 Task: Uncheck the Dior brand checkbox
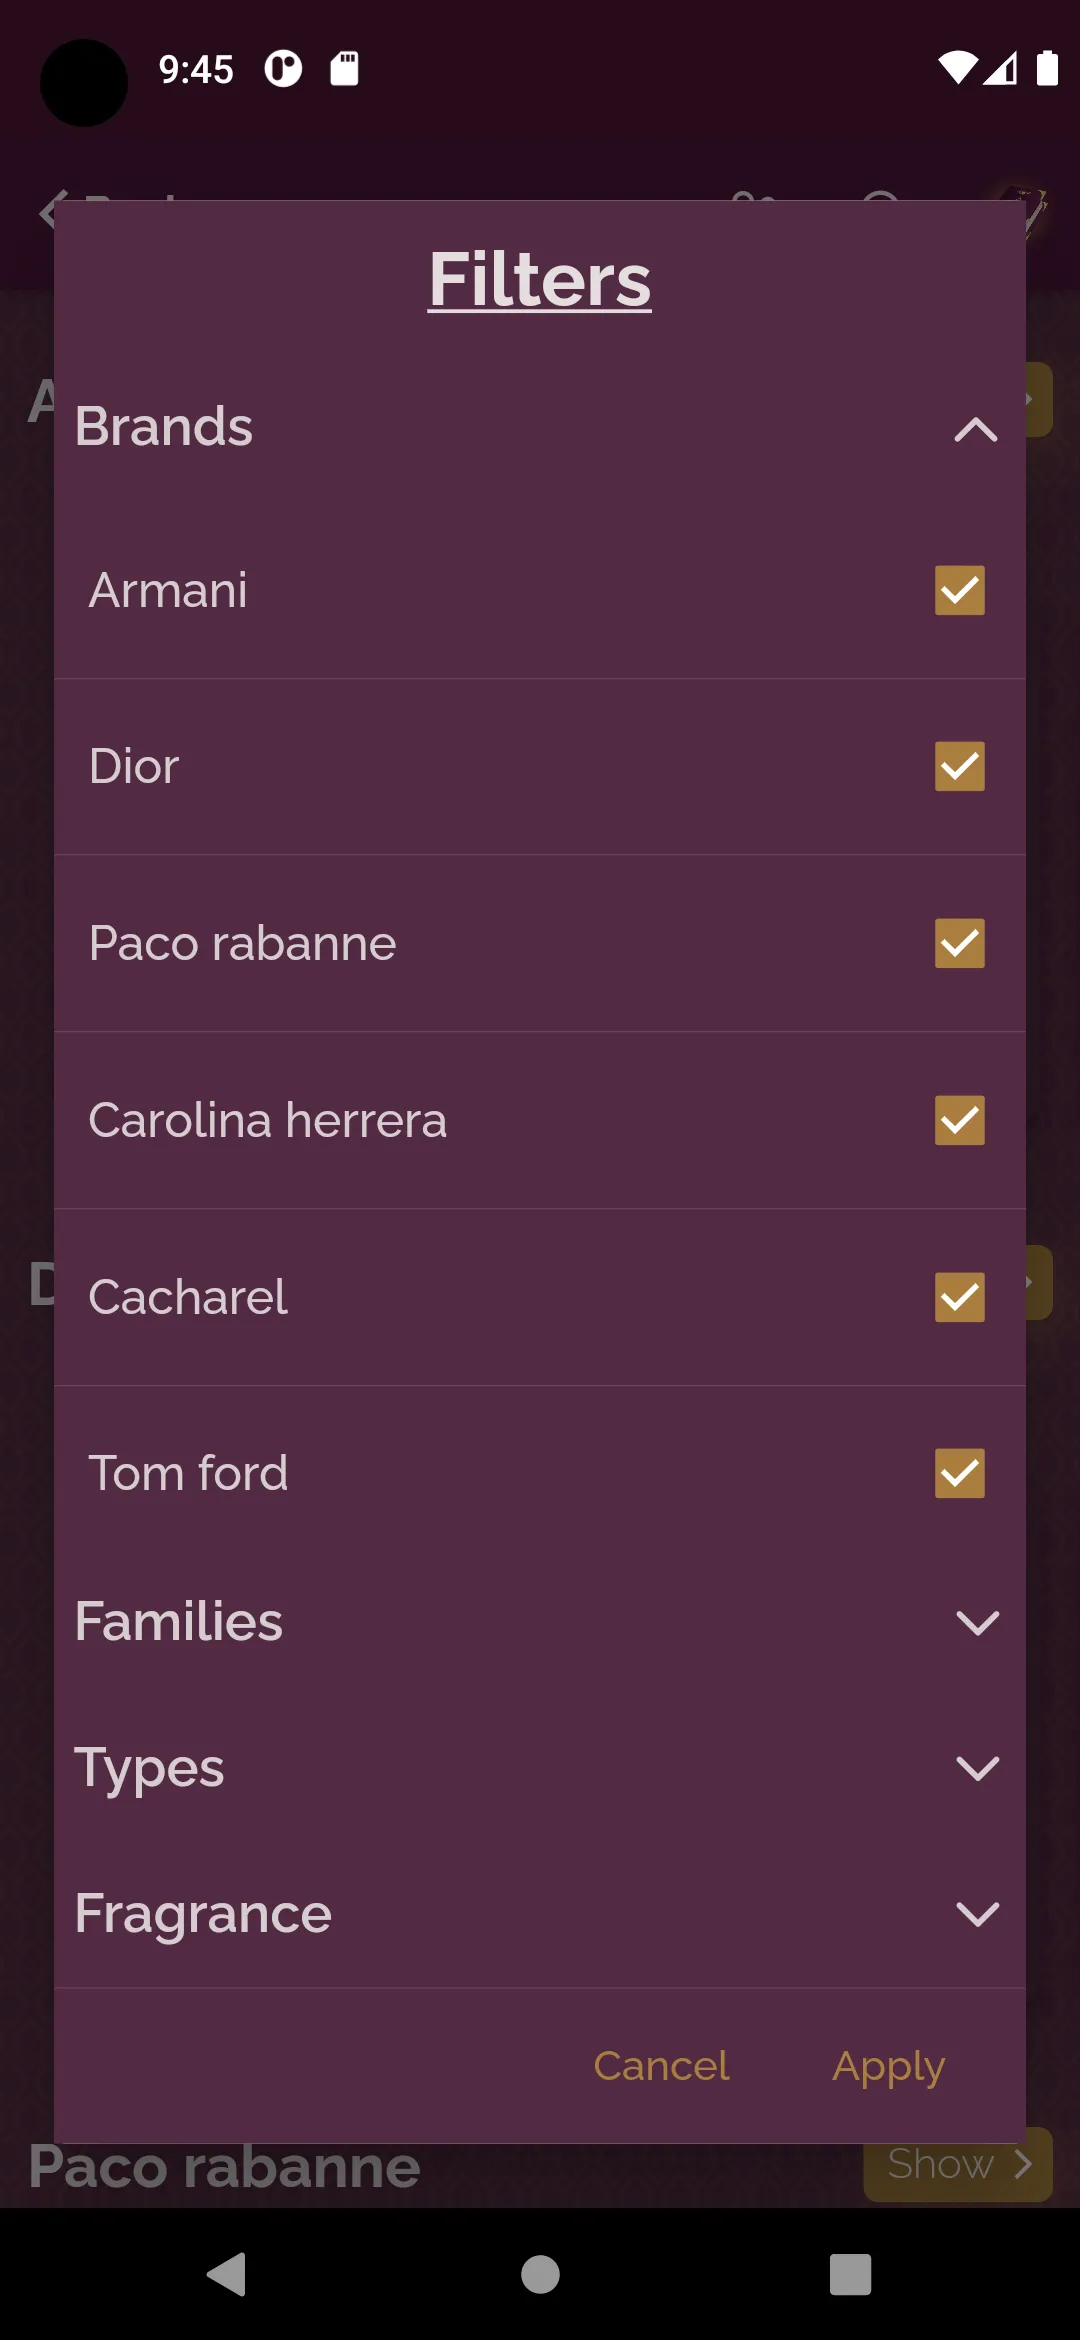point(959,766)
